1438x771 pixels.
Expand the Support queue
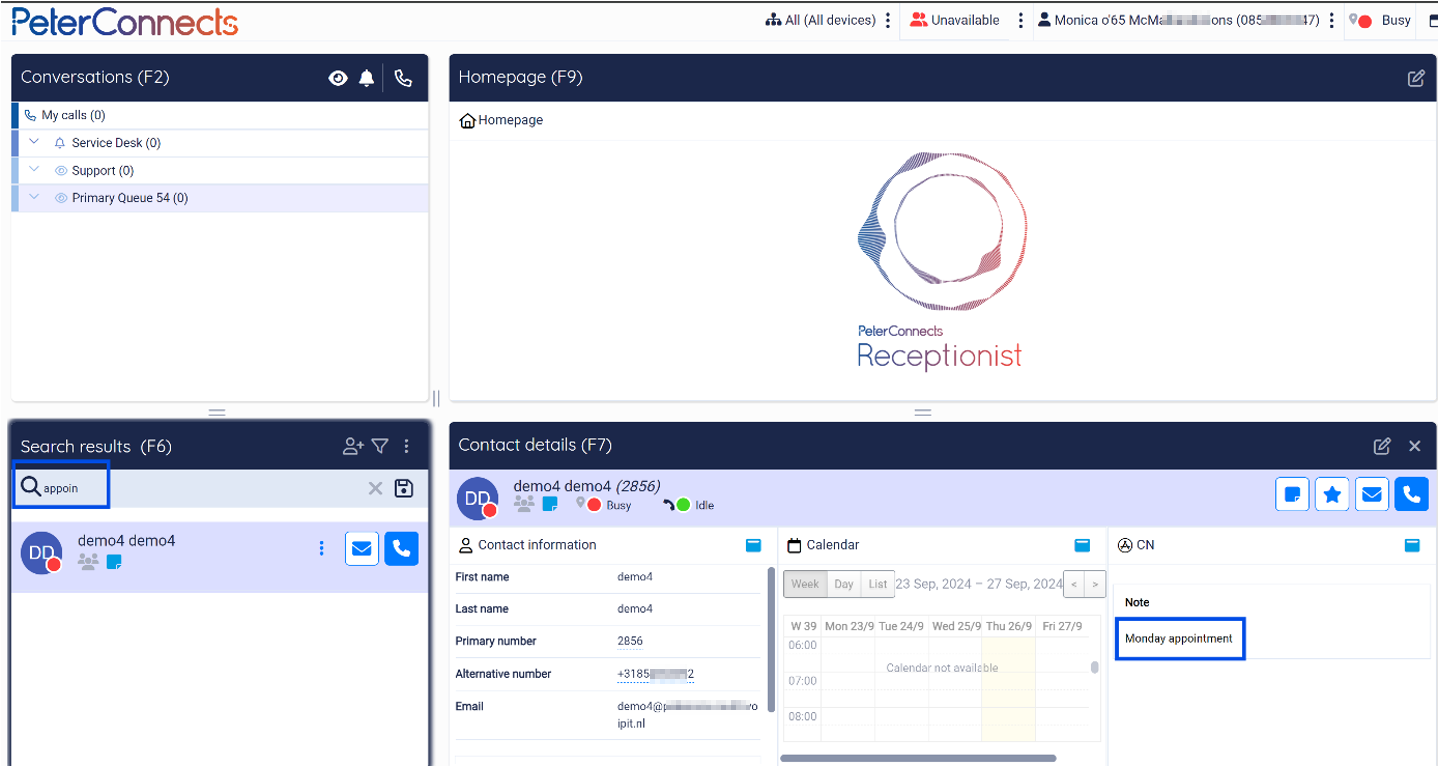pos(35,170)
